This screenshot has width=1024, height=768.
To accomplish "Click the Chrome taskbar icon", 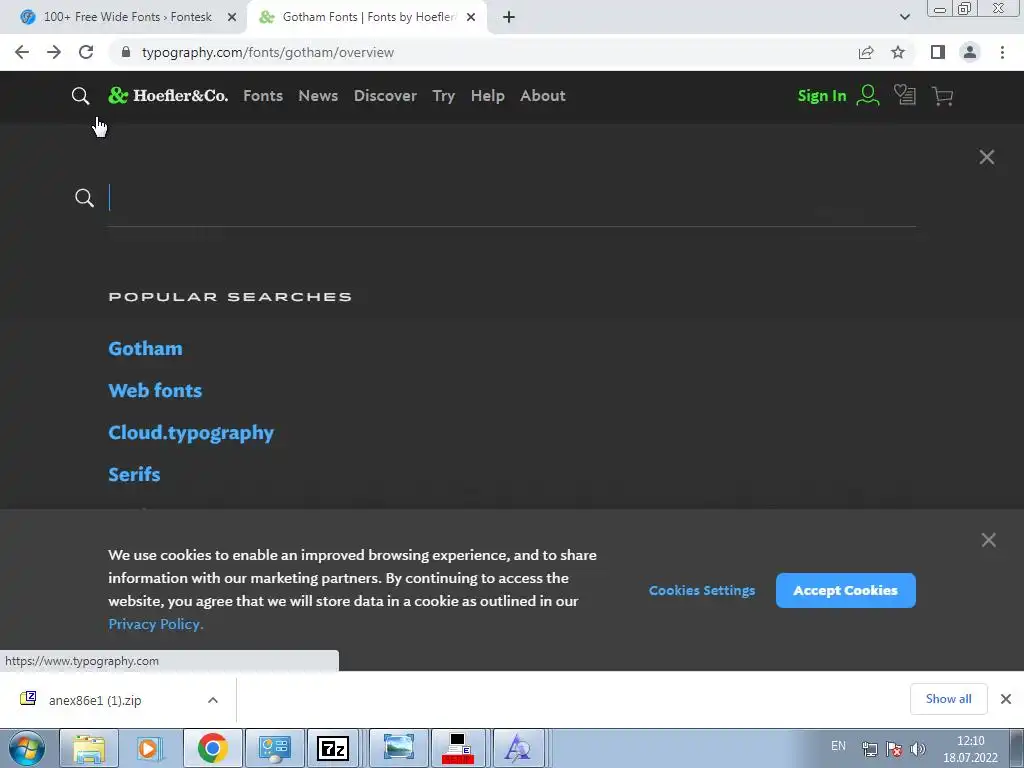I will click(x=213, y=748).
